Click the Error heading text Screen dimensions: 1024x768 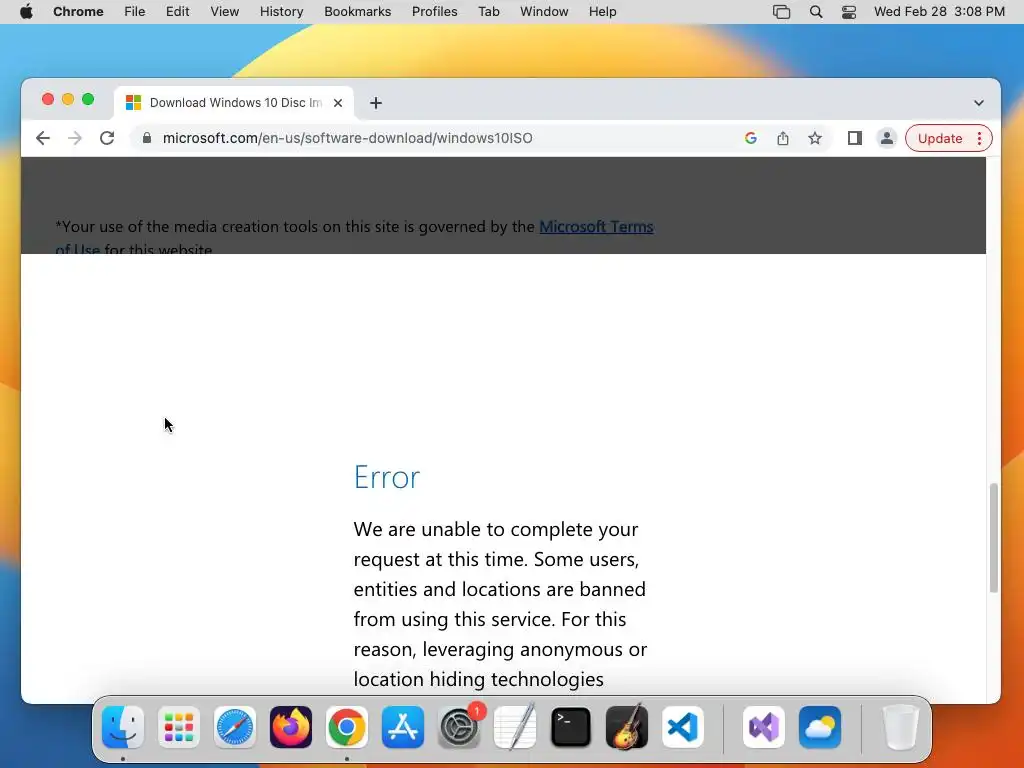387,477
